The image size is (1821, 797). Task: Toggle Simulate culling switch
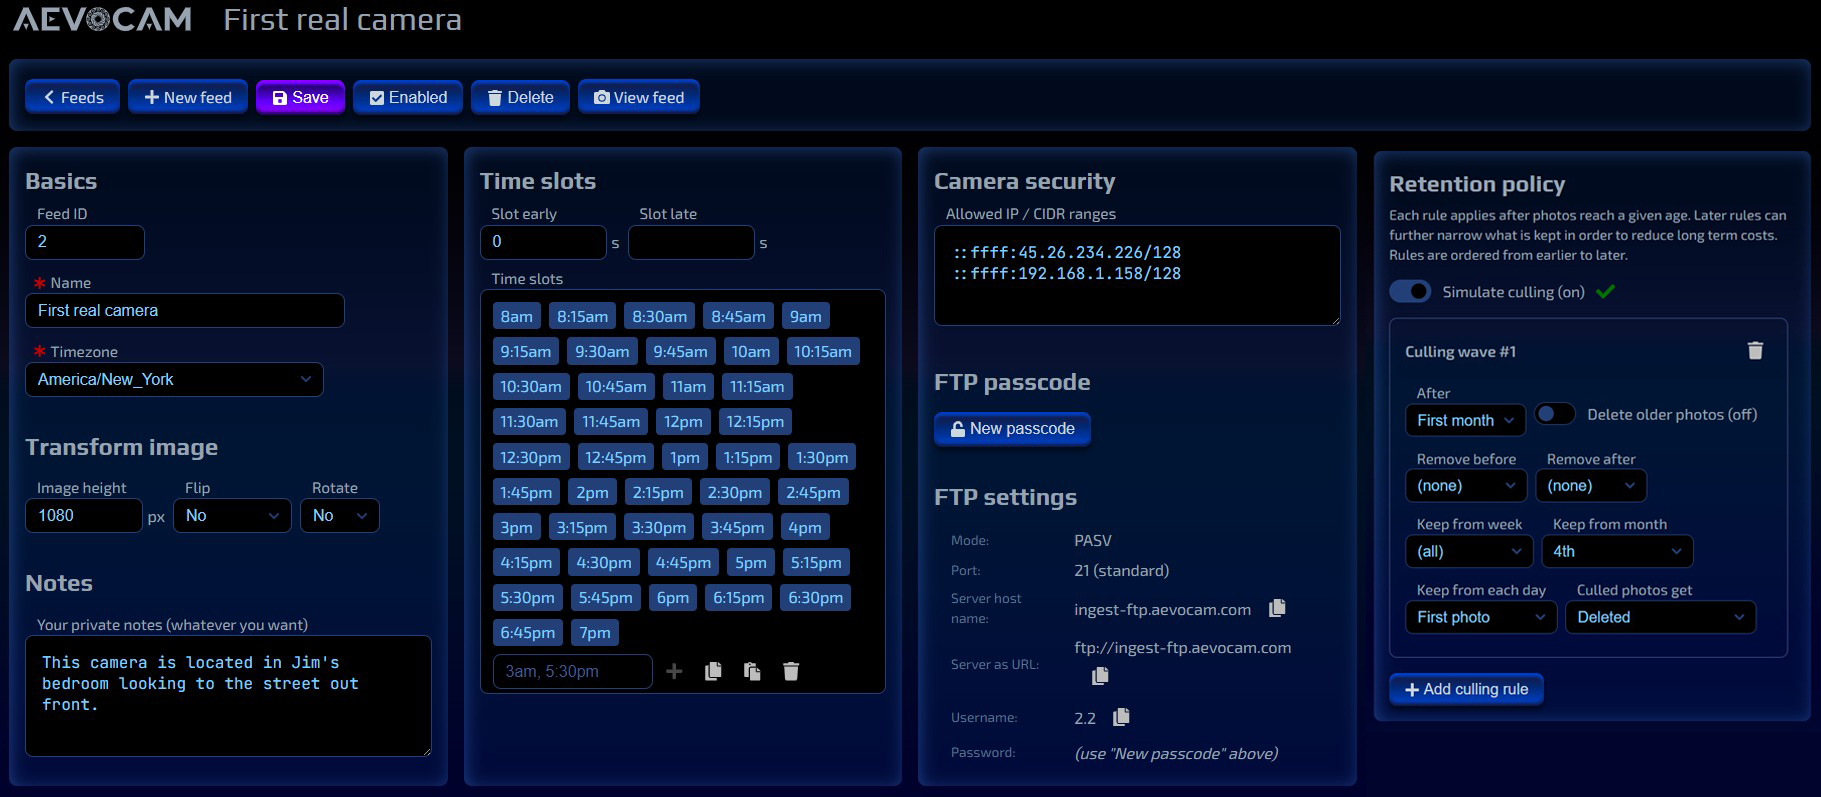[1410, 291]
